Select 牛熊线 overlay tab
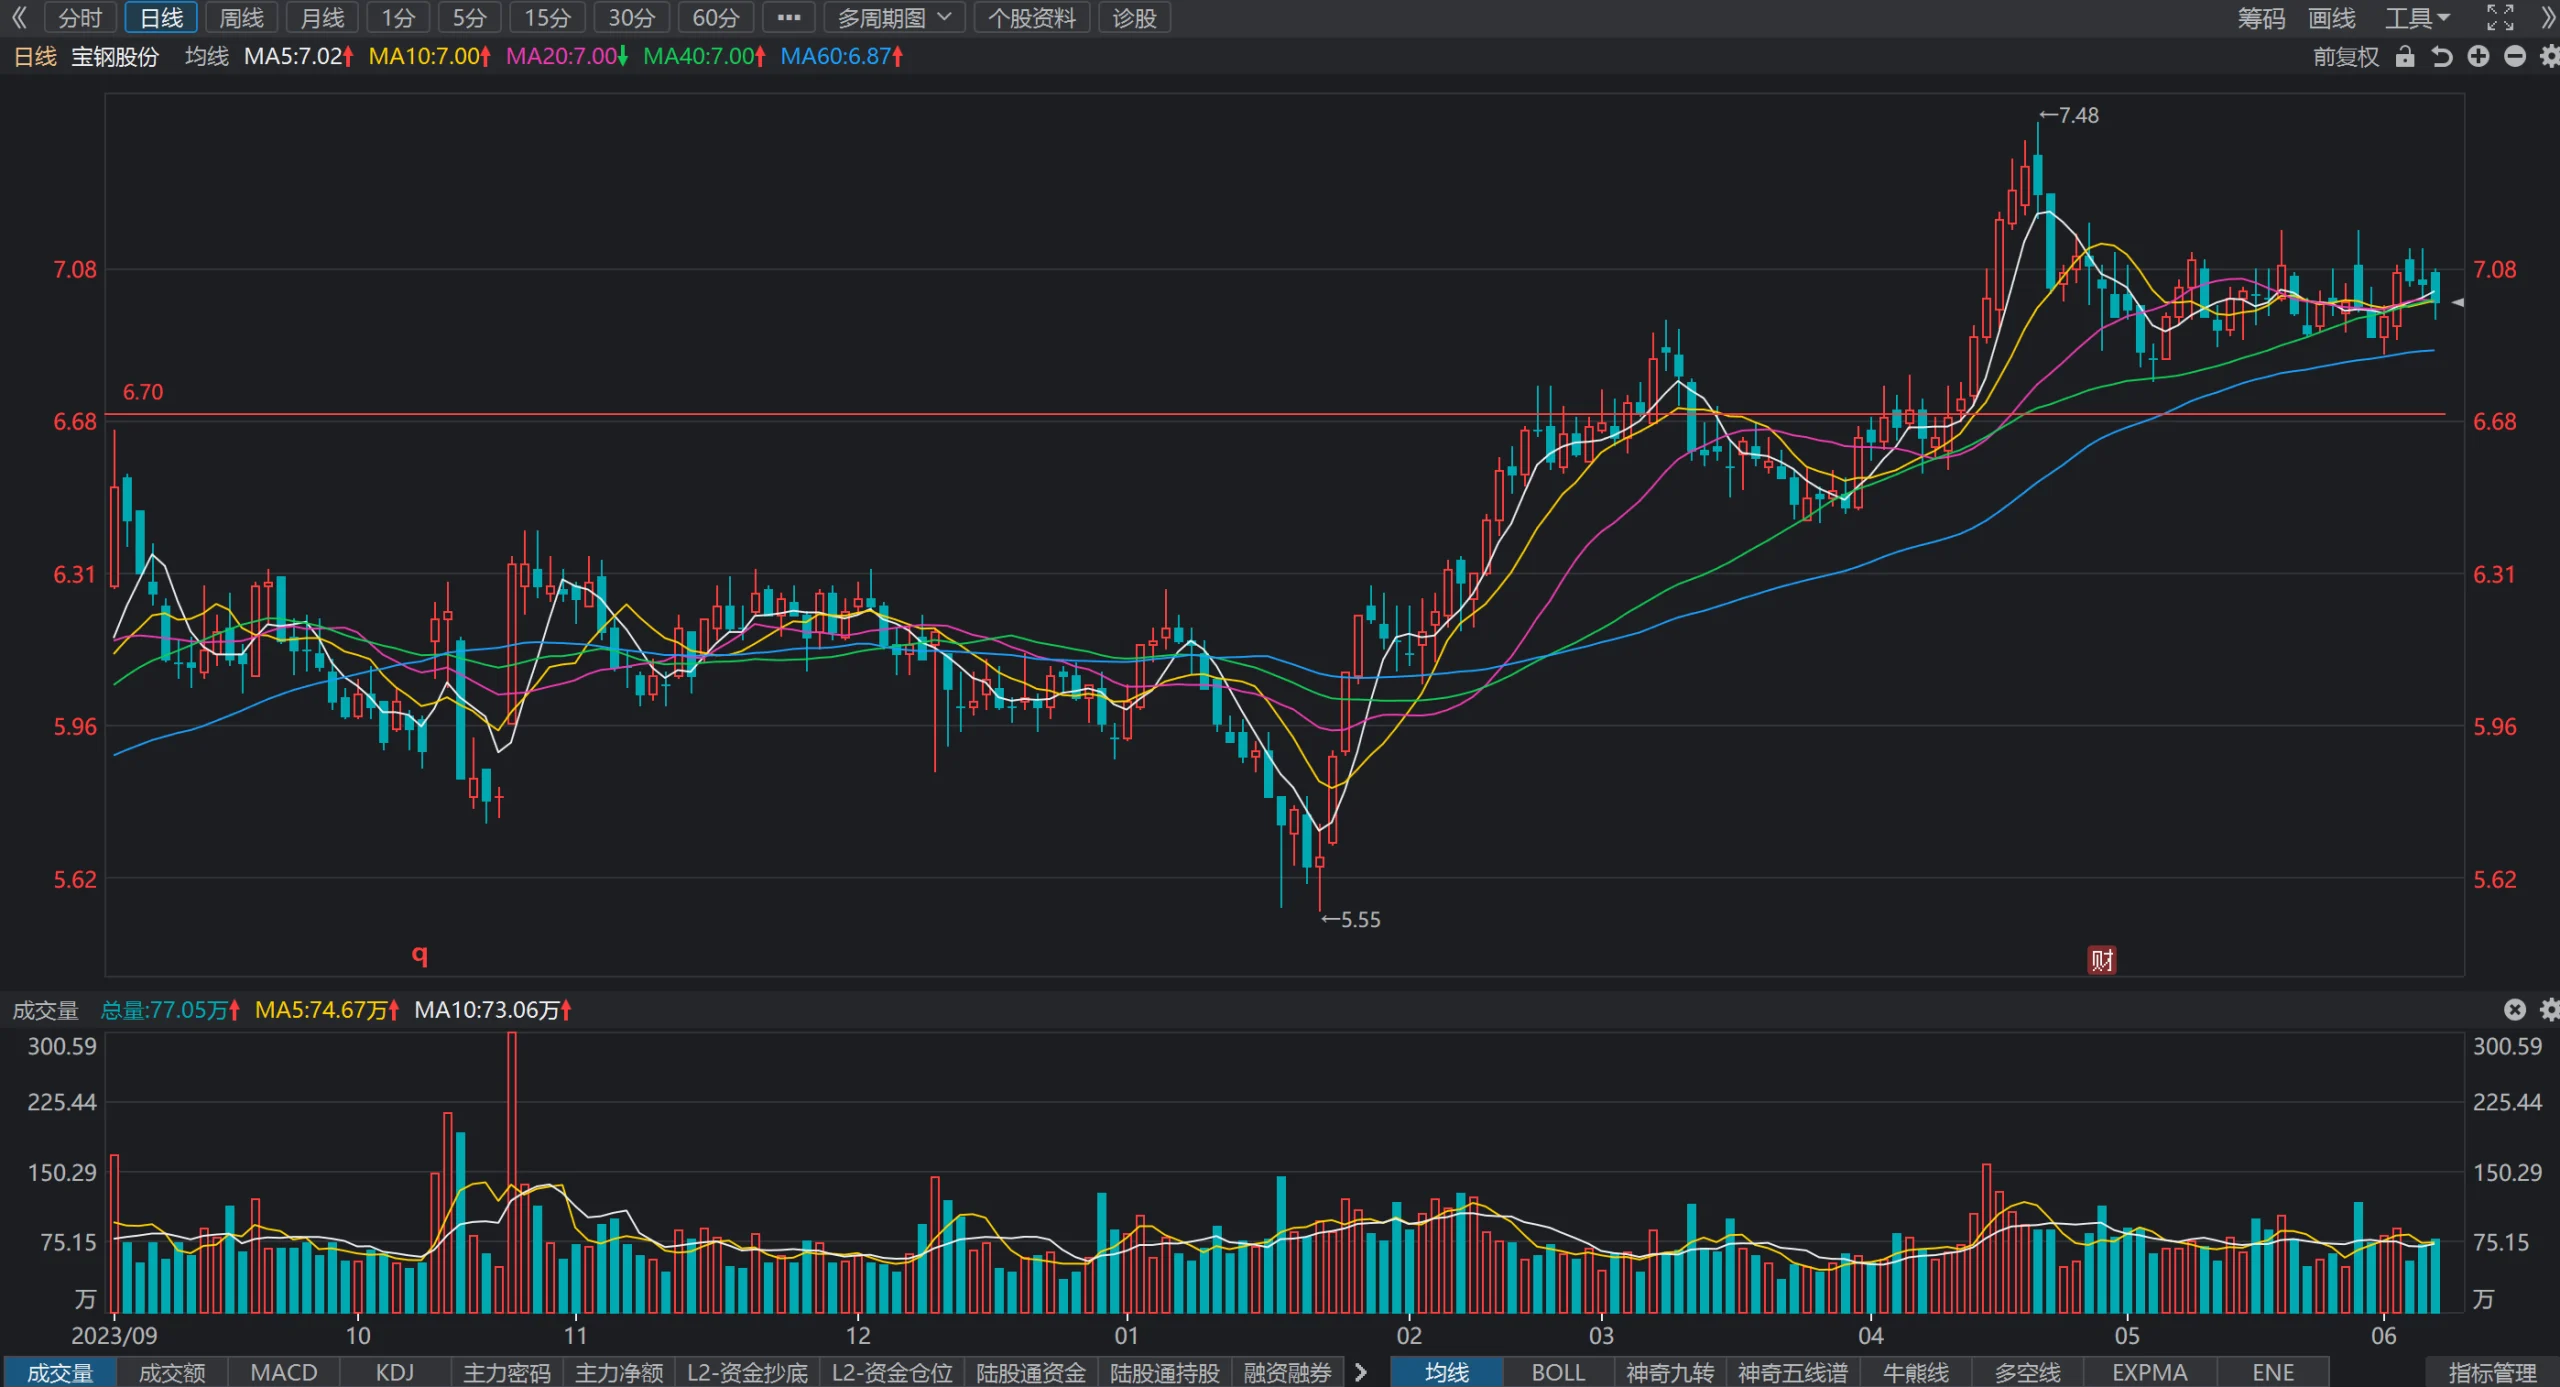 [x=1916, y=1373]
